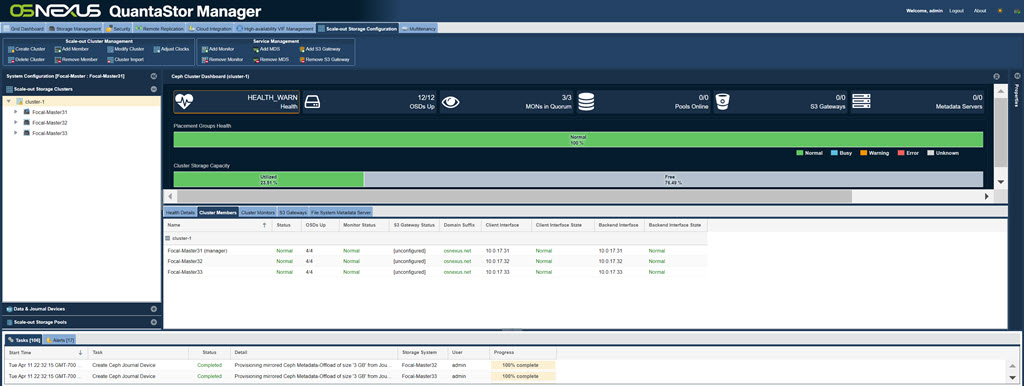Click the Delete Cluster toolbar icon

11,59
